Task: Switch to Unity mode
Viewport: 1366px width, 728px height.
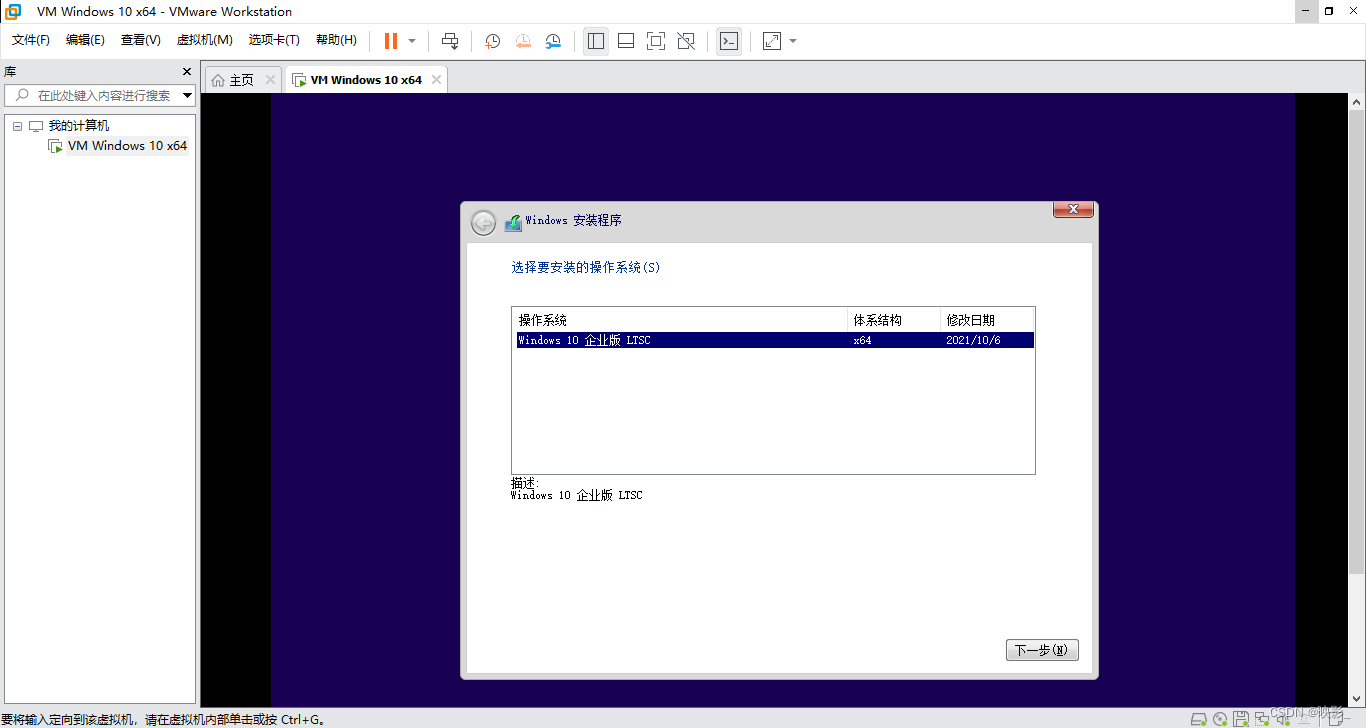Action: [x=686, y=41]
